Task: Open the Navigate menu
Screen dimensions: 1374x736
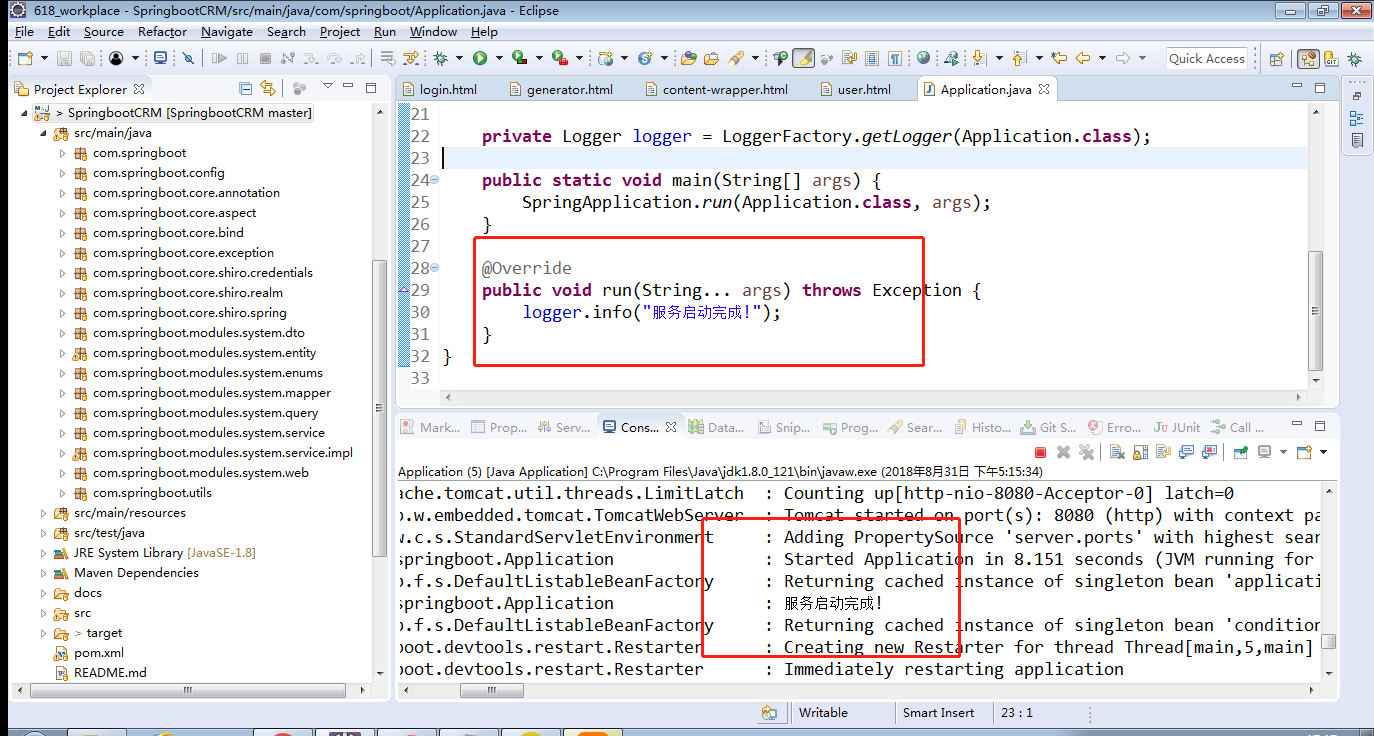Action: click(226, 31)
